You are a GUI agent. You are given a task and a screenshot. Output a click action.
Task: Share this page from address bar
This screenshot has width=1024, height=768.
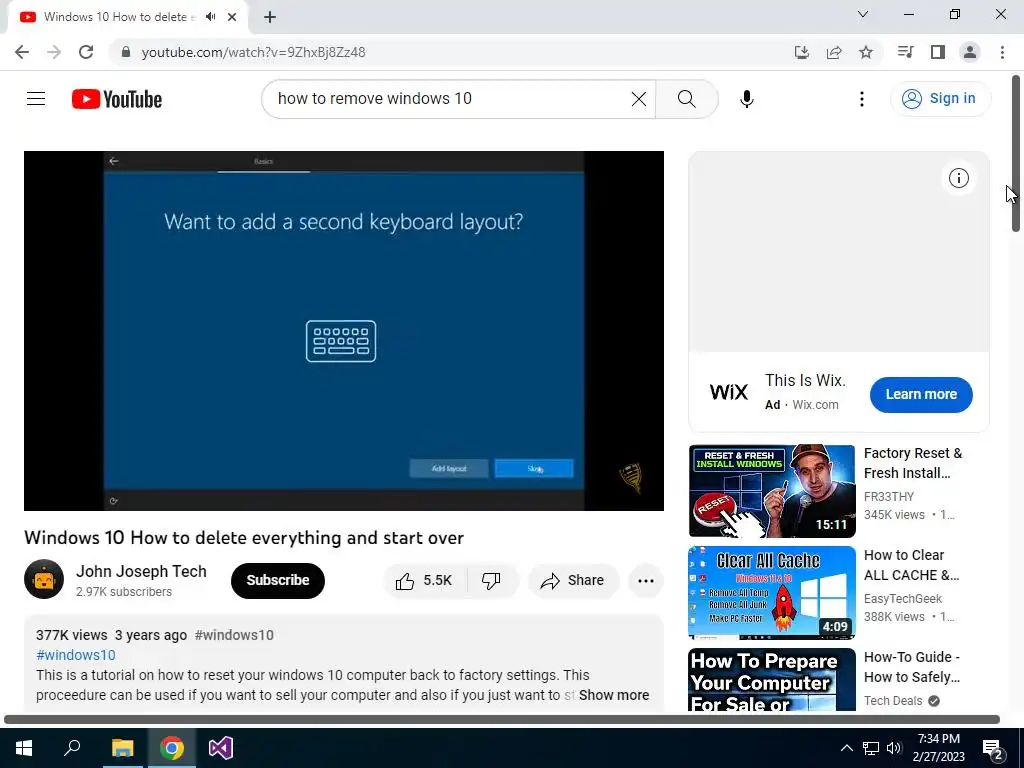pos(833,52)
